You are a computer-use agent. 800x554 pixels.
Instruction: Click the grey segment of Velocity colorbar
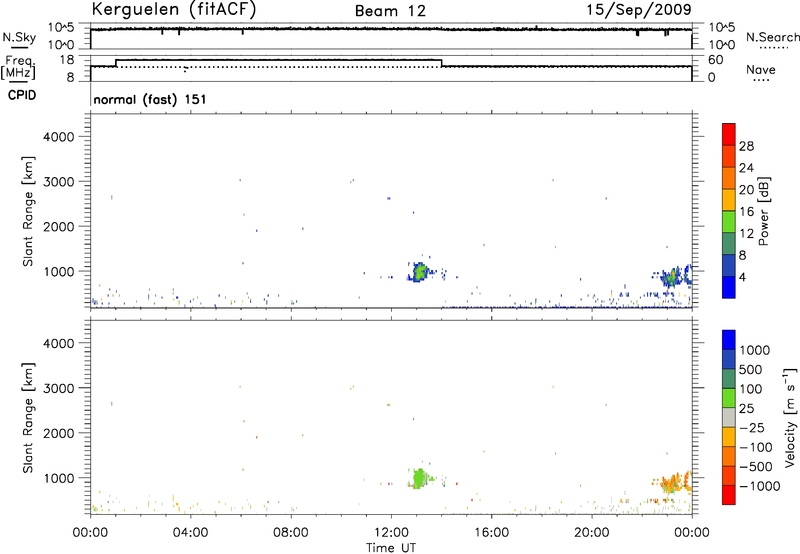point(729,417)
